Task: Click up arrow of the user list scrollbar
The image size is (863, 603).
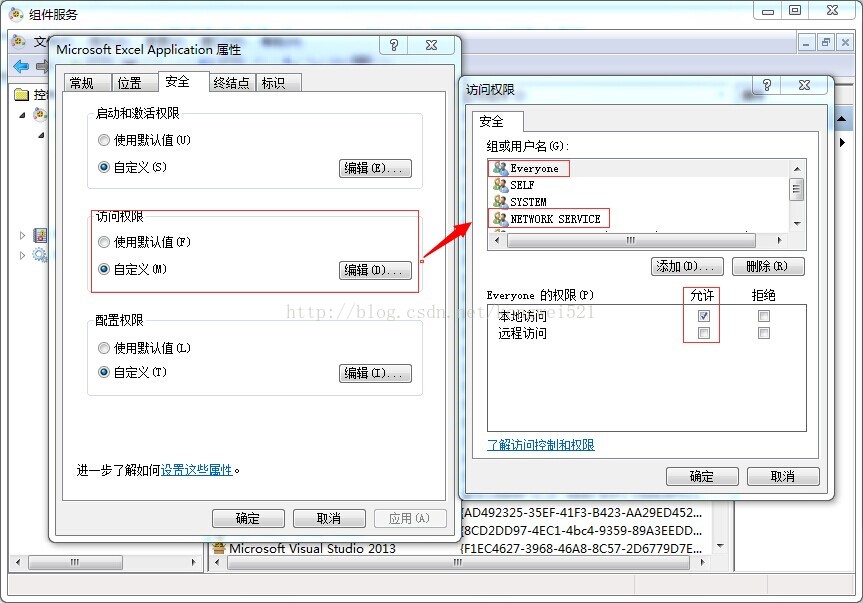Action: [796, 168]
